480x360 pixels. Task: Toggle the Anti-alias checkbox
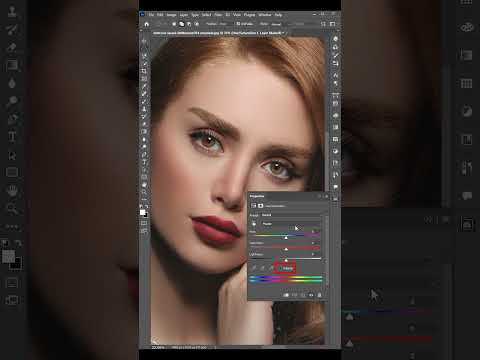238,24
